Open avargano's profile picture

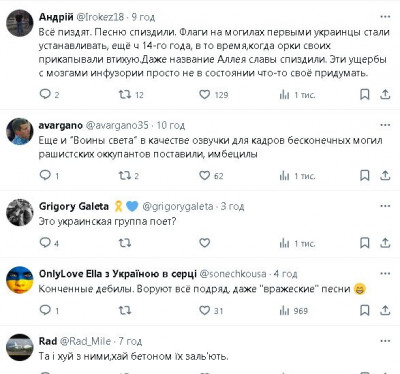click(20, 131)
